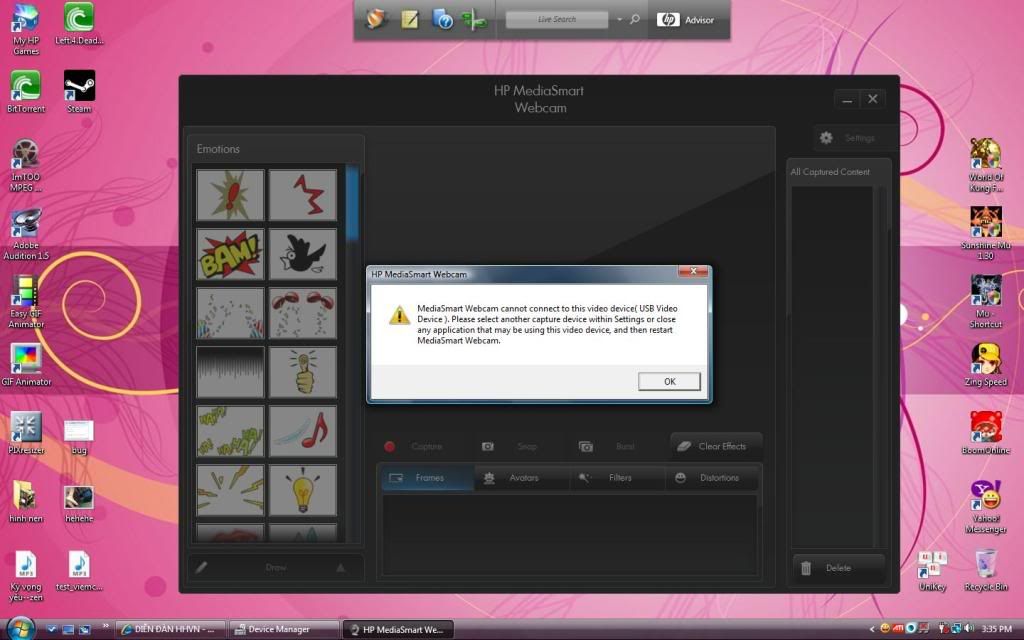Select the Zing Speed desktop icon

(985, 365)
